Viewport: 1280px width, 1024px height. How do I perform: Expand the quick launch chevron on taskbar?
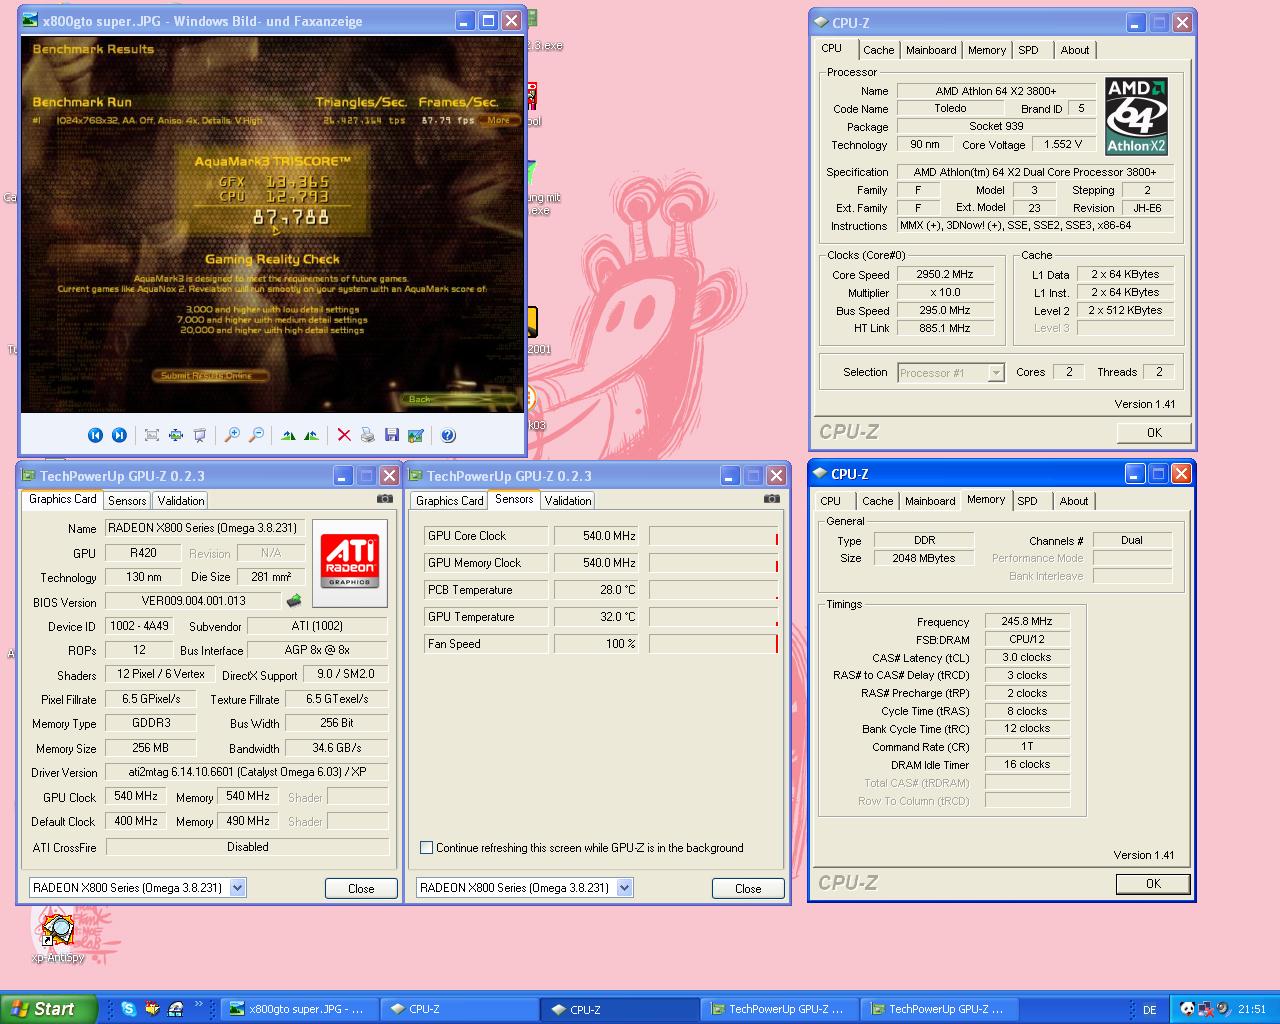198,1005
